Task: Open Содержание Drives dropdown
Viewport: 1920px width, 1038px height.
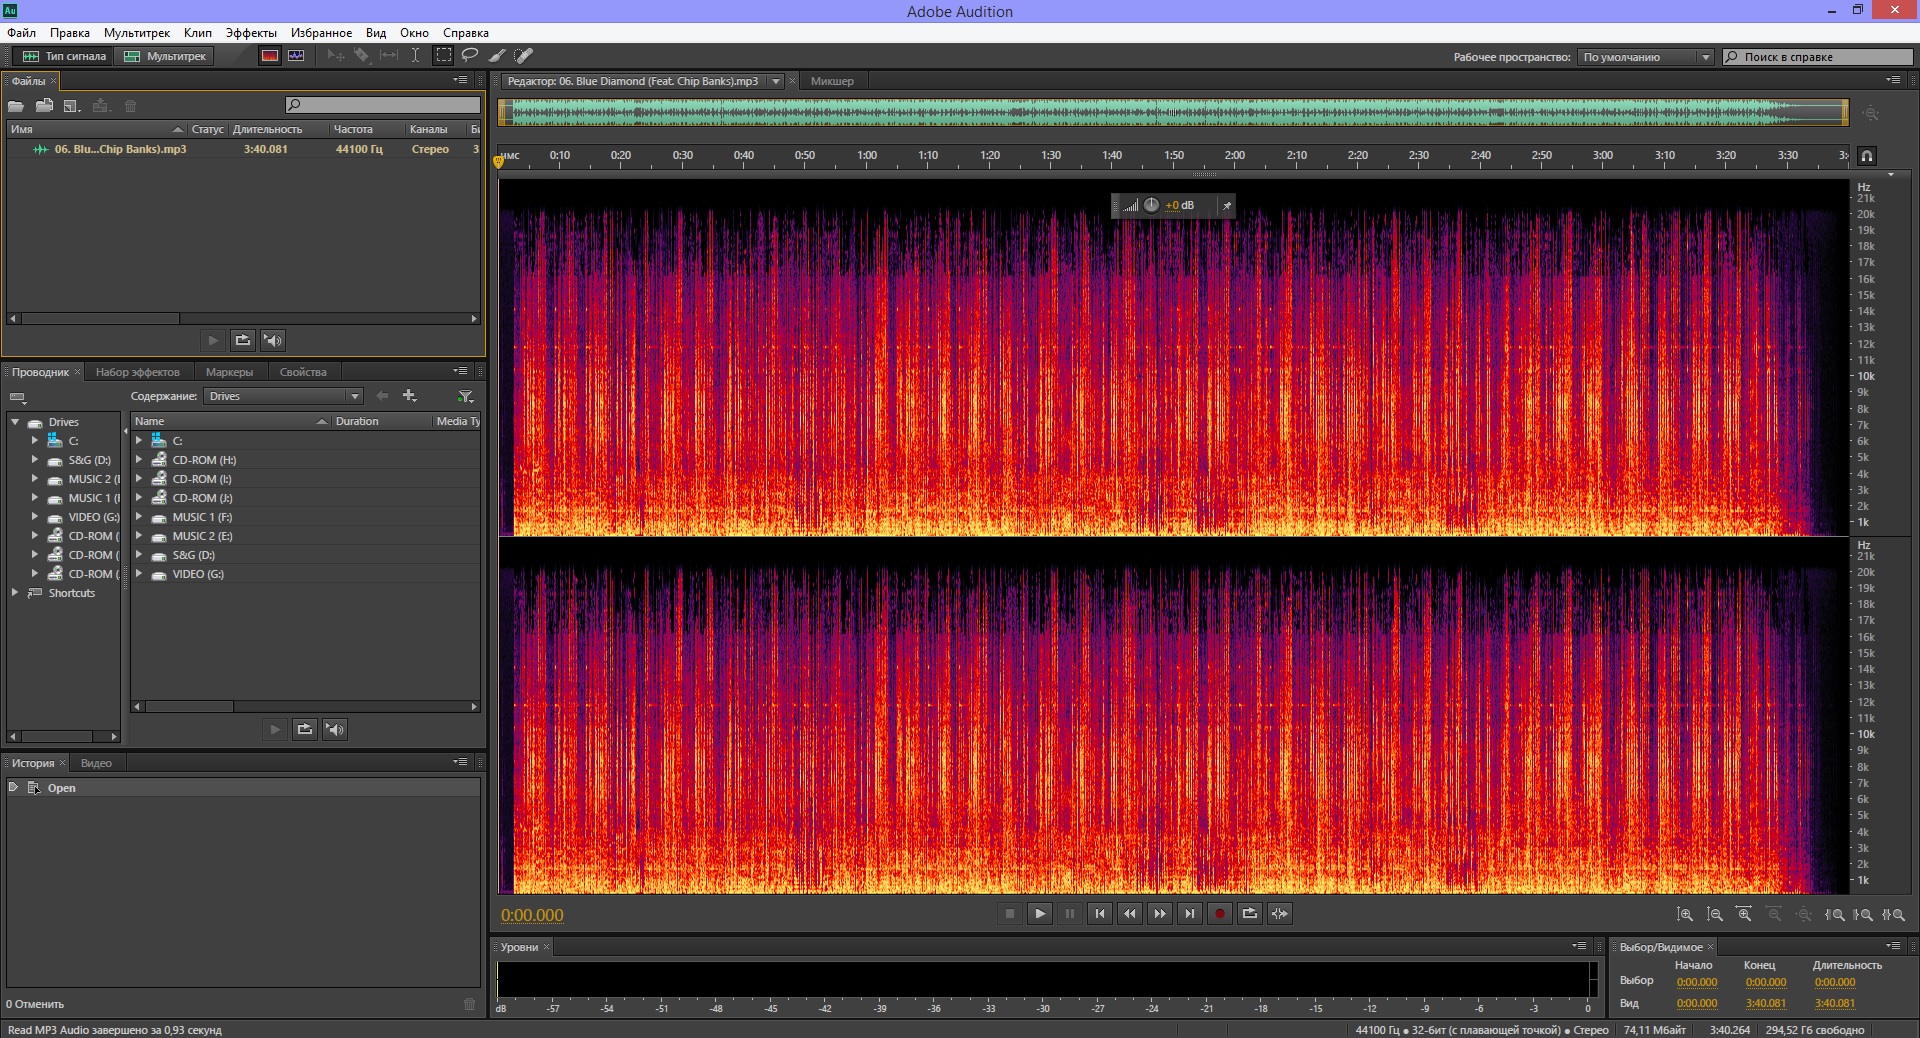Action: [283, 396]
